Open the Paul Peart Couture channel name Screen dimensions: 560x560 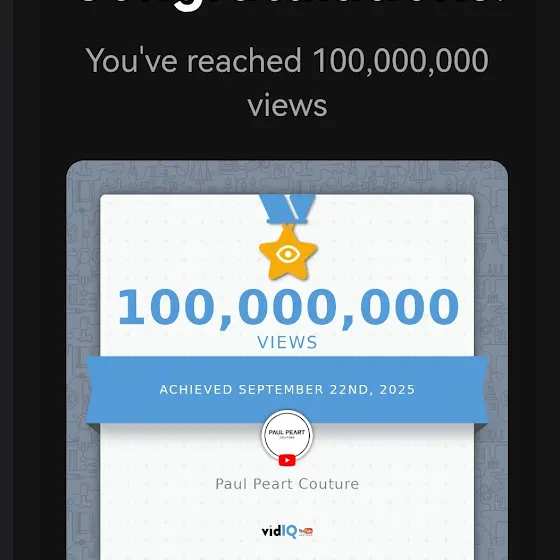point(287,484)
